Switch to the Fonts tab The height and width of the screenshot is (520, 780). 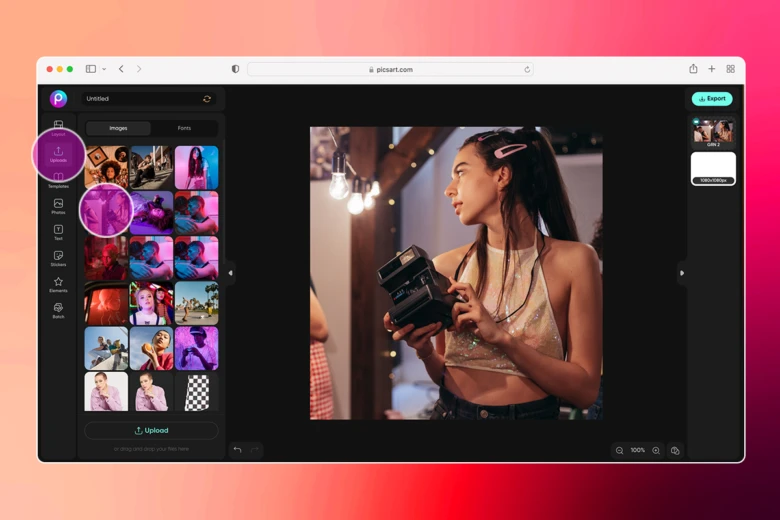click(x=184, y=128)
